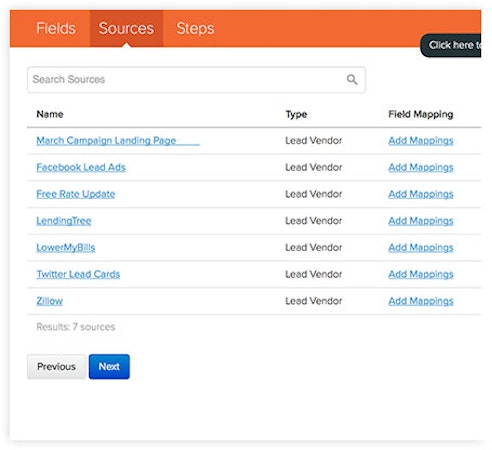
Task: Click the blue Next button
Action: [x=109, y=367]
